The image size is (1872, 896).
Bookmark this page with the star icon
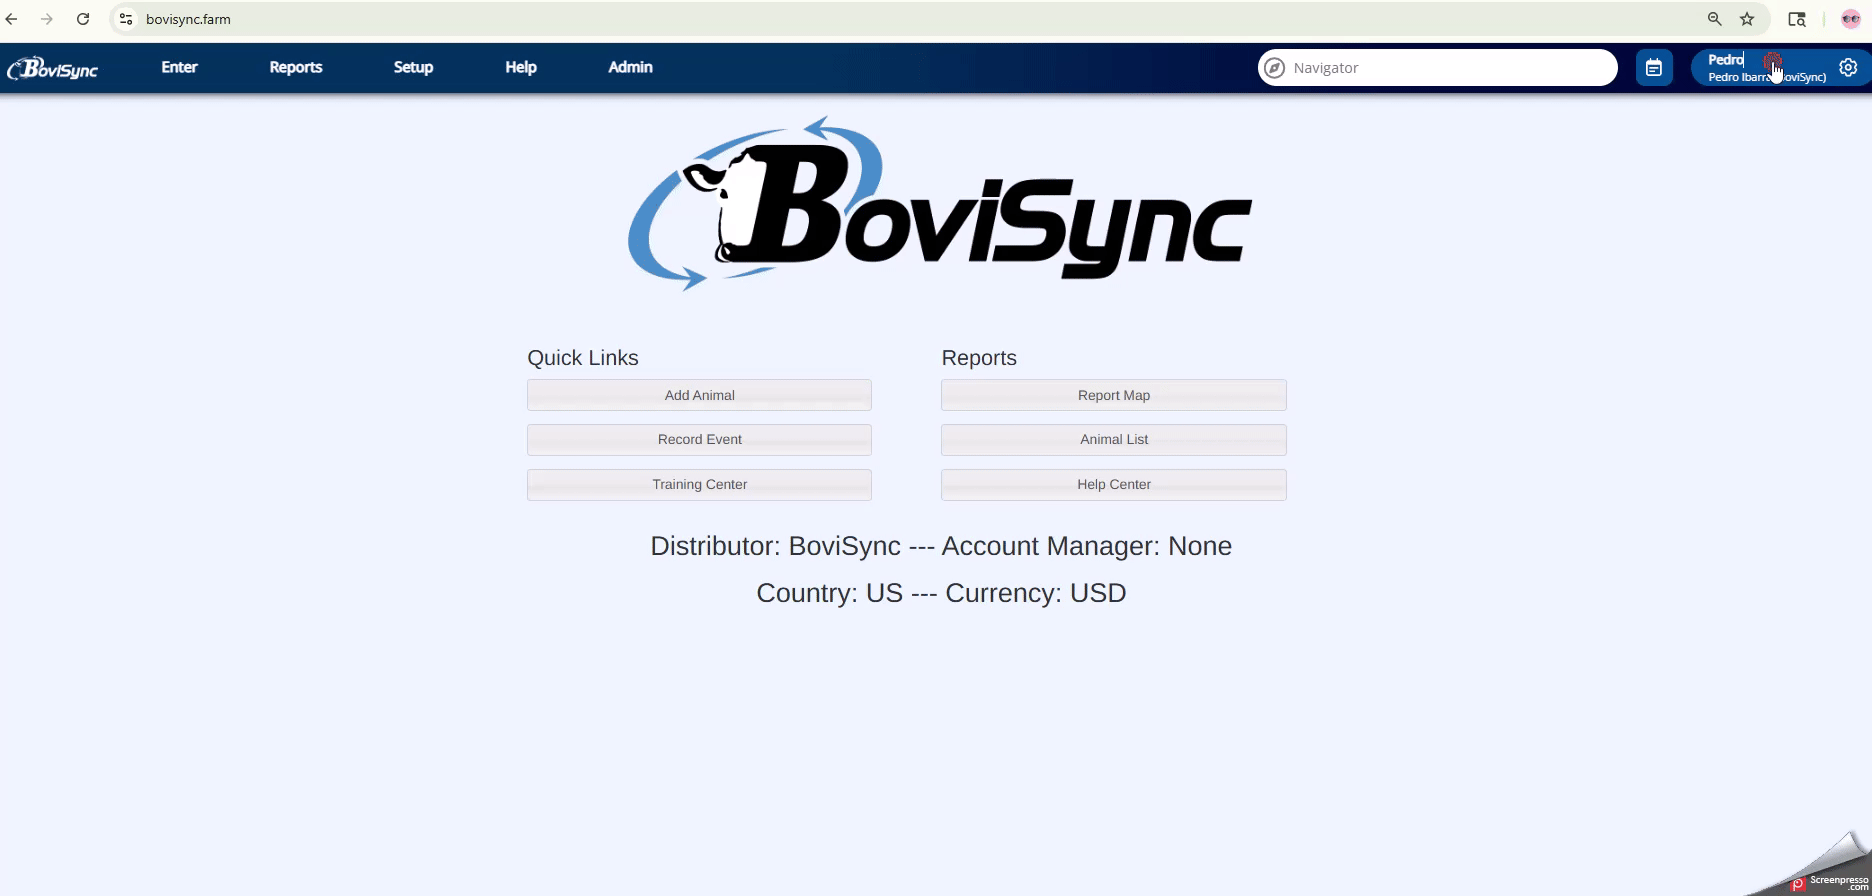(x=1747, y=19)
